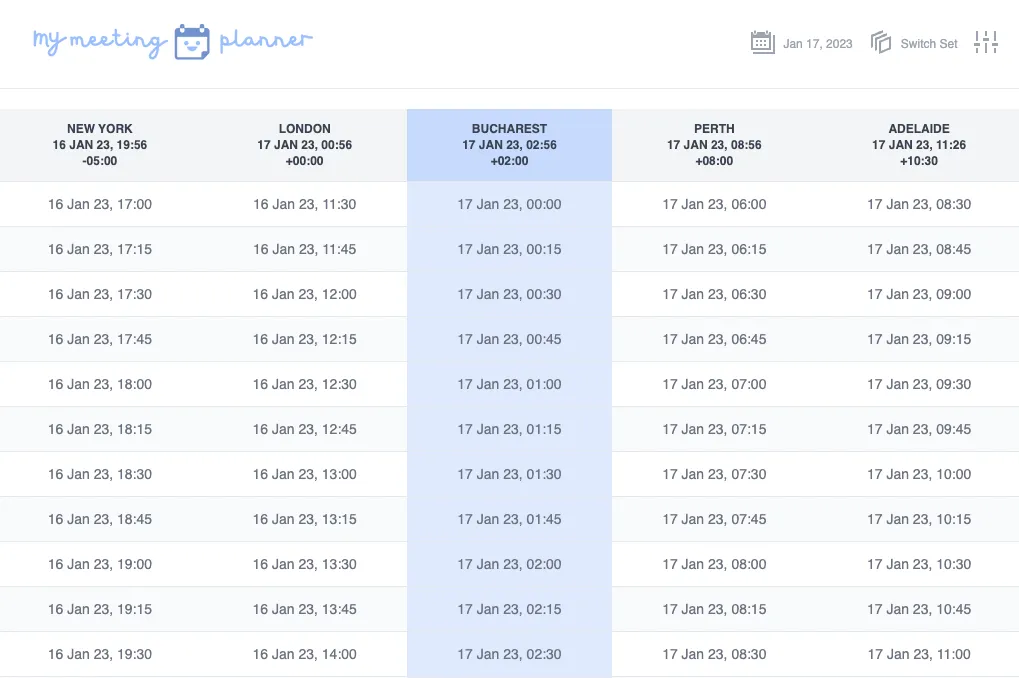
Task: Pick the Adelaide 09:15 time slot
Action: coord(919,339)
